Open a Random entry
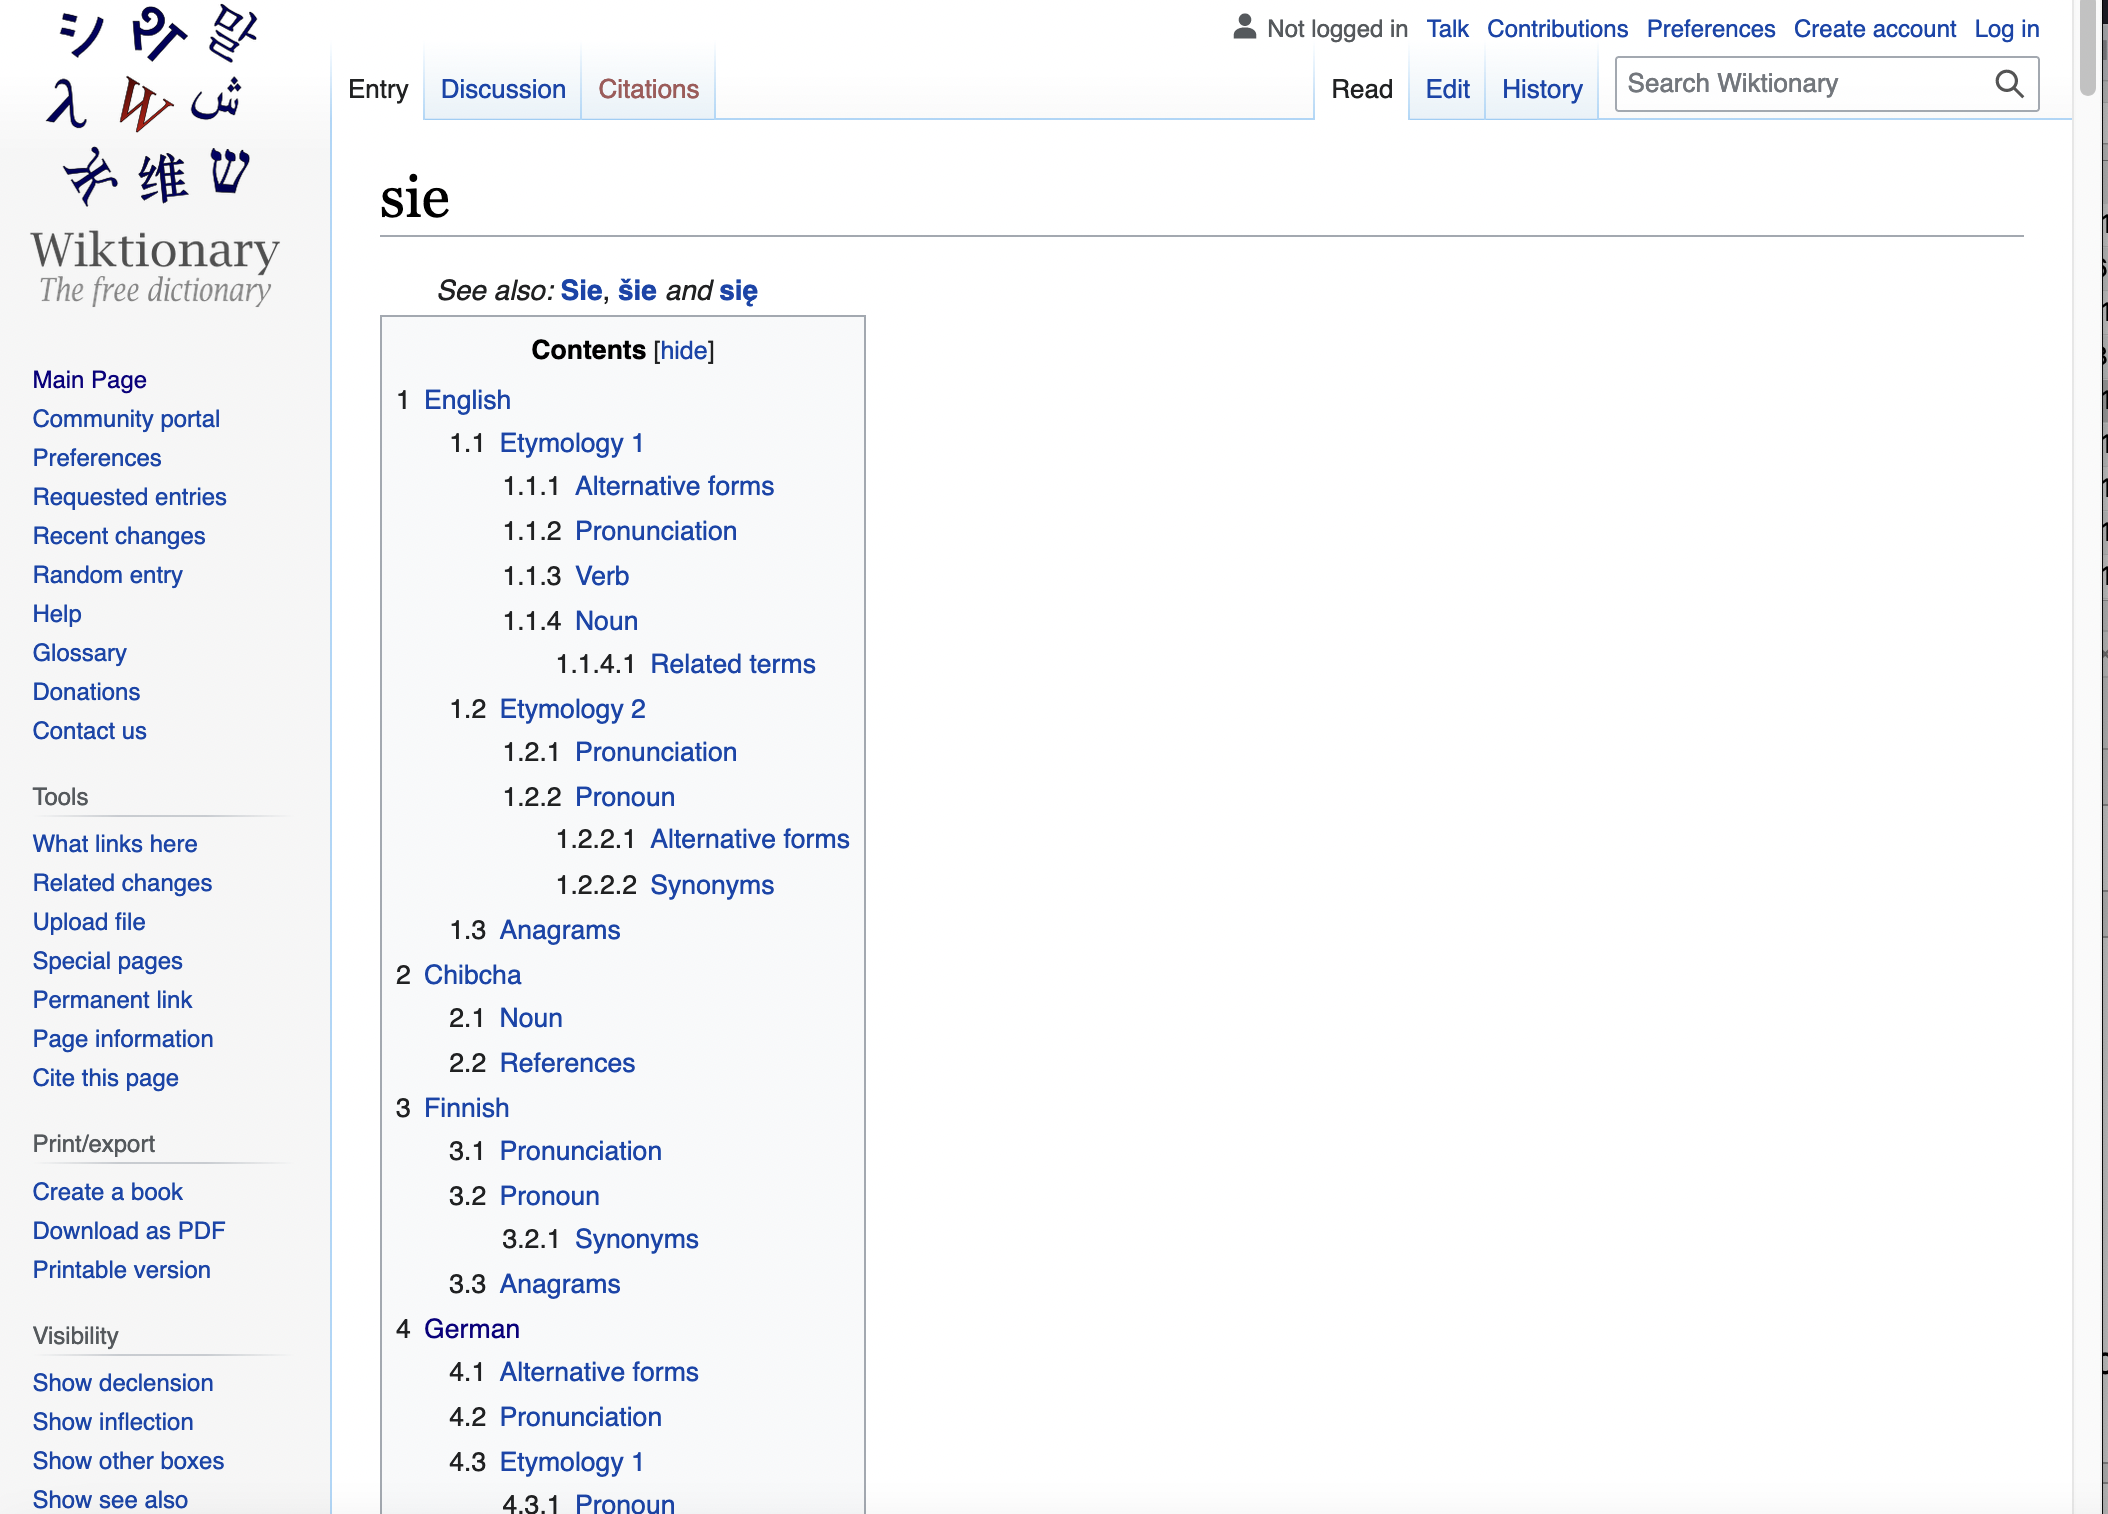The image size is (2108, 1514). (107, 574)
